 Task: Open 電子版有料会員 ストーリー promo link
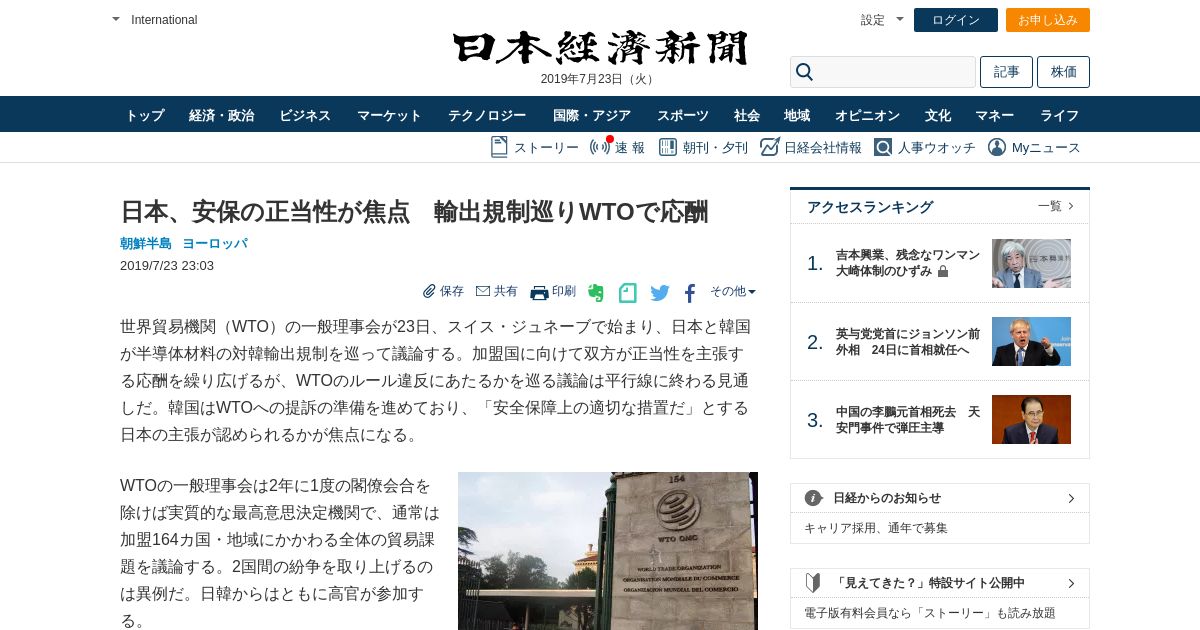tap(930, 613)
